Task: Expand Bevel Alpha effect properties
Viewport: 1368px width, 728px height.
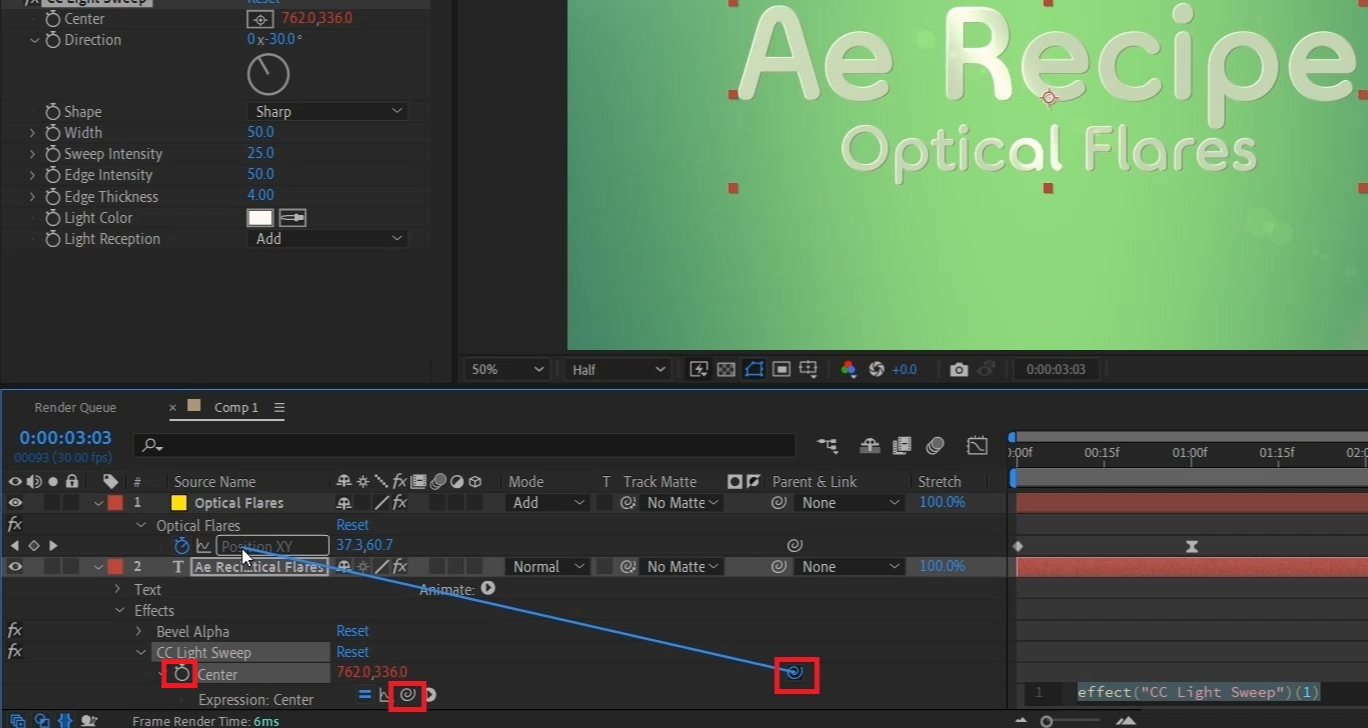Action: coord(139,631)
